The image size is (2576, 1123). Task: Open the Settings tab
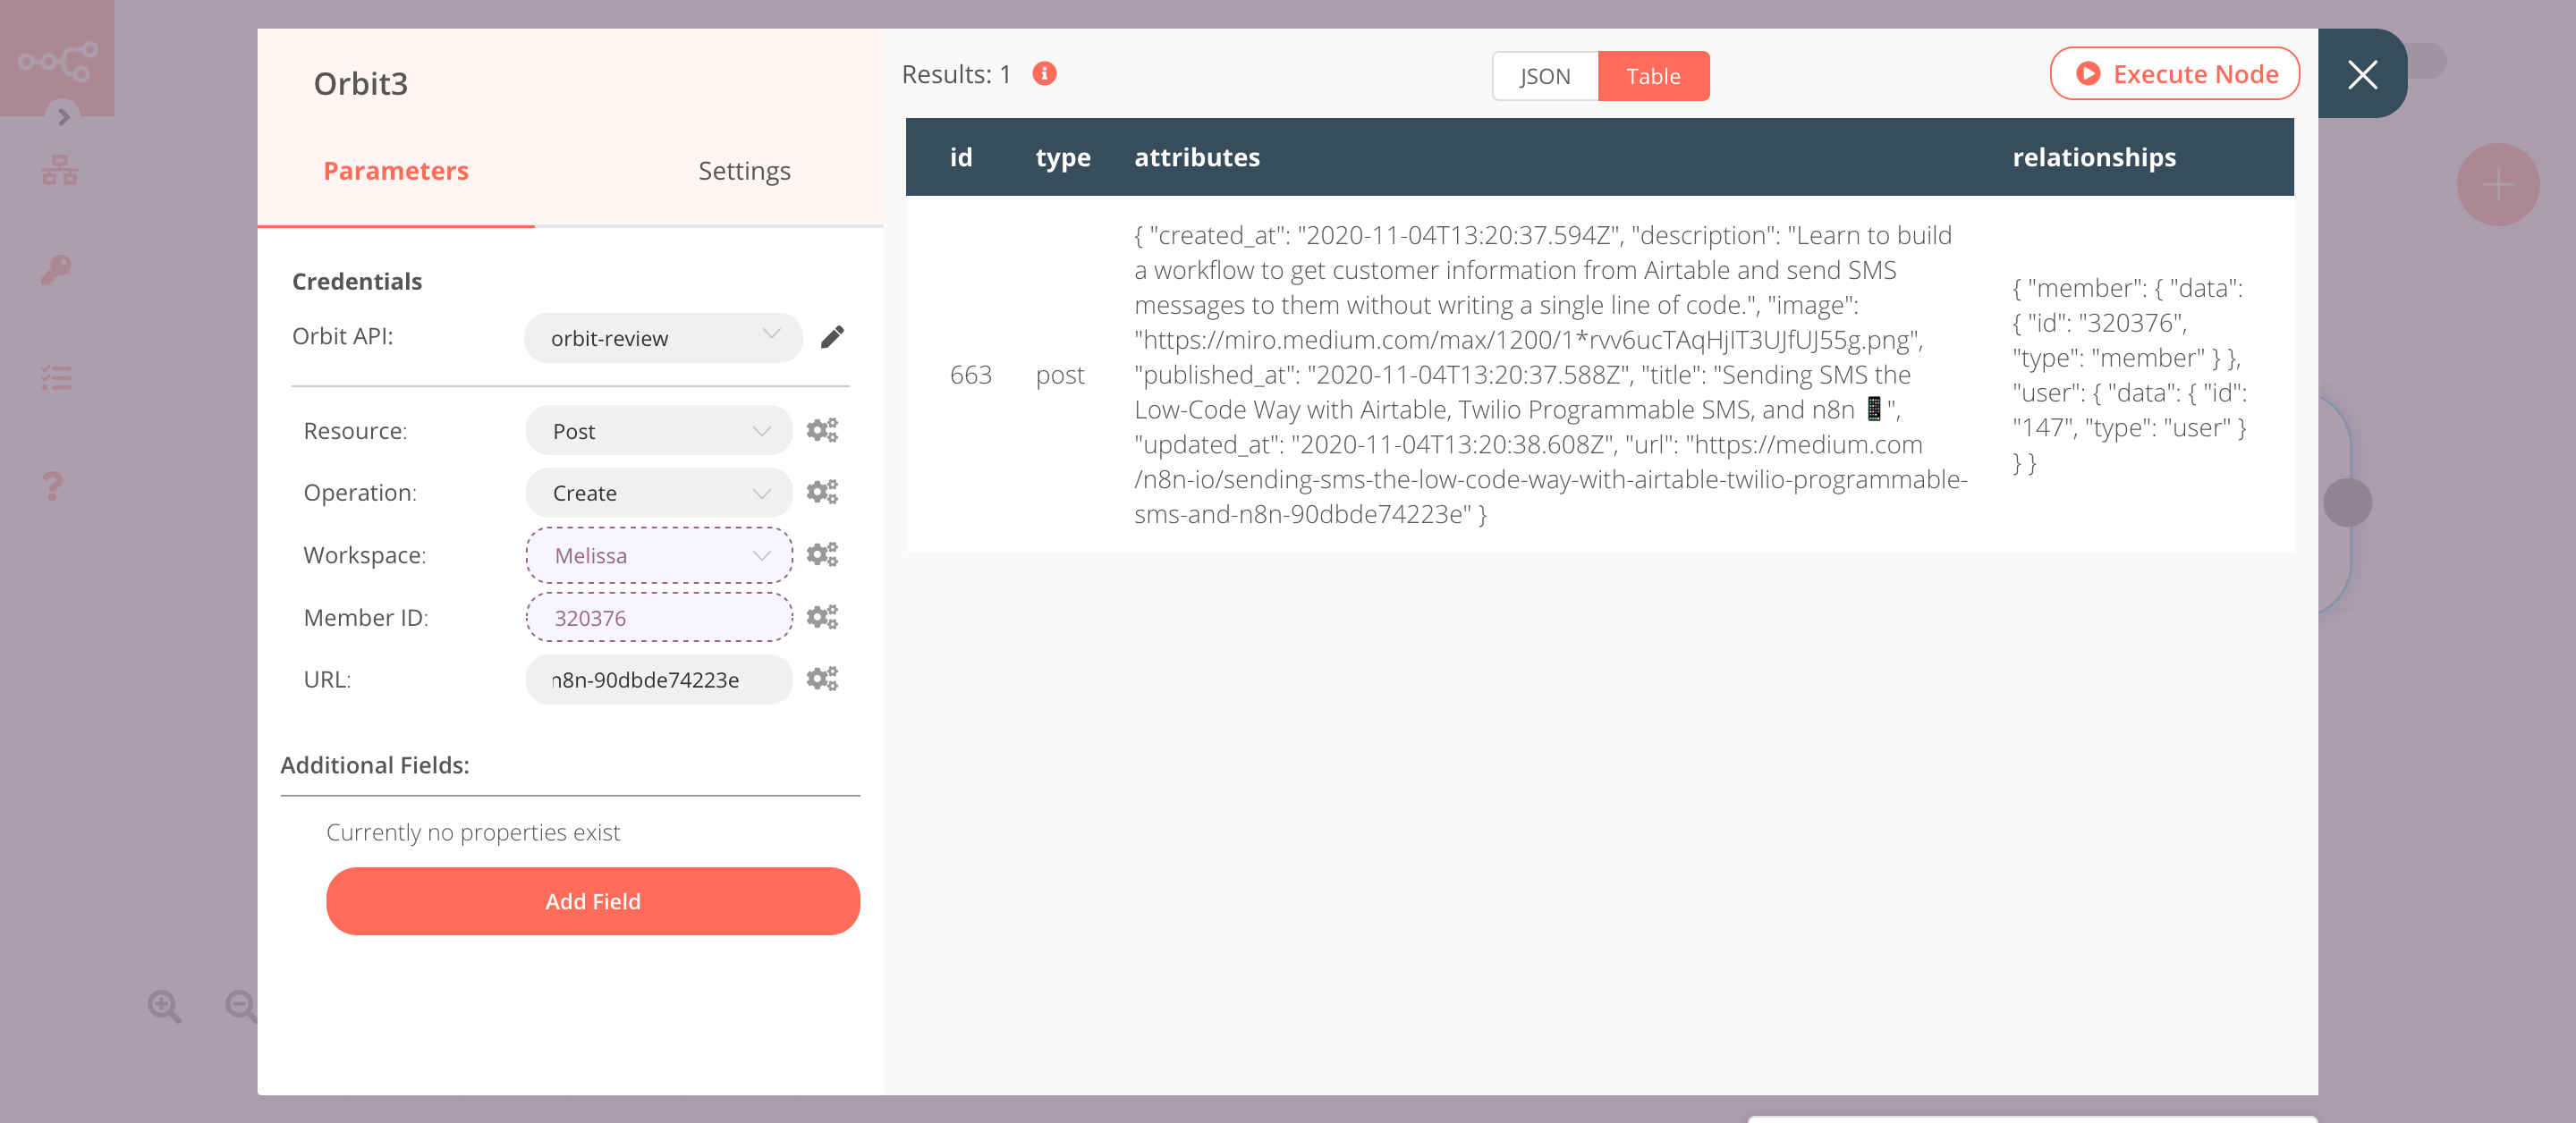[x=744, y=171]
